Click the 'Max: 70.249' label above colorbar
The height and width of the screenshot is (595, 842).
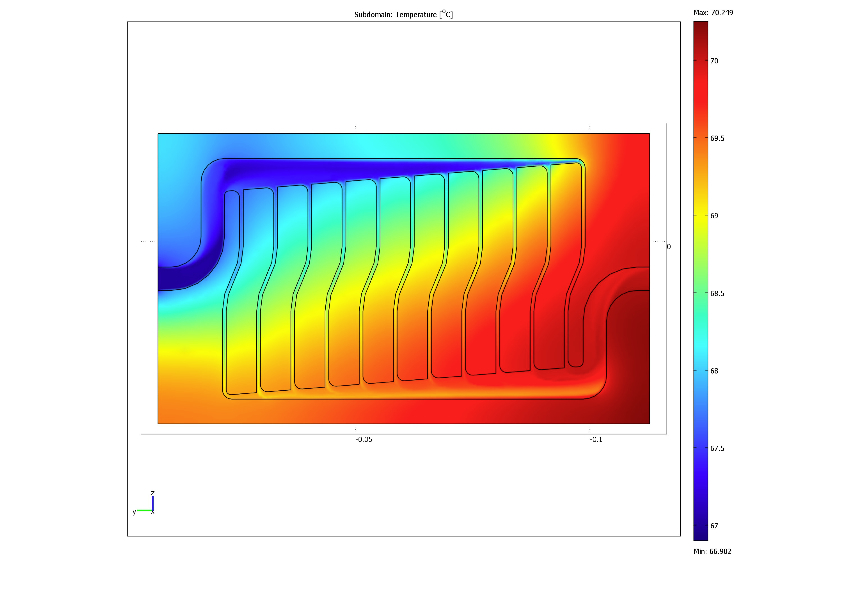(x=713, y=12)
